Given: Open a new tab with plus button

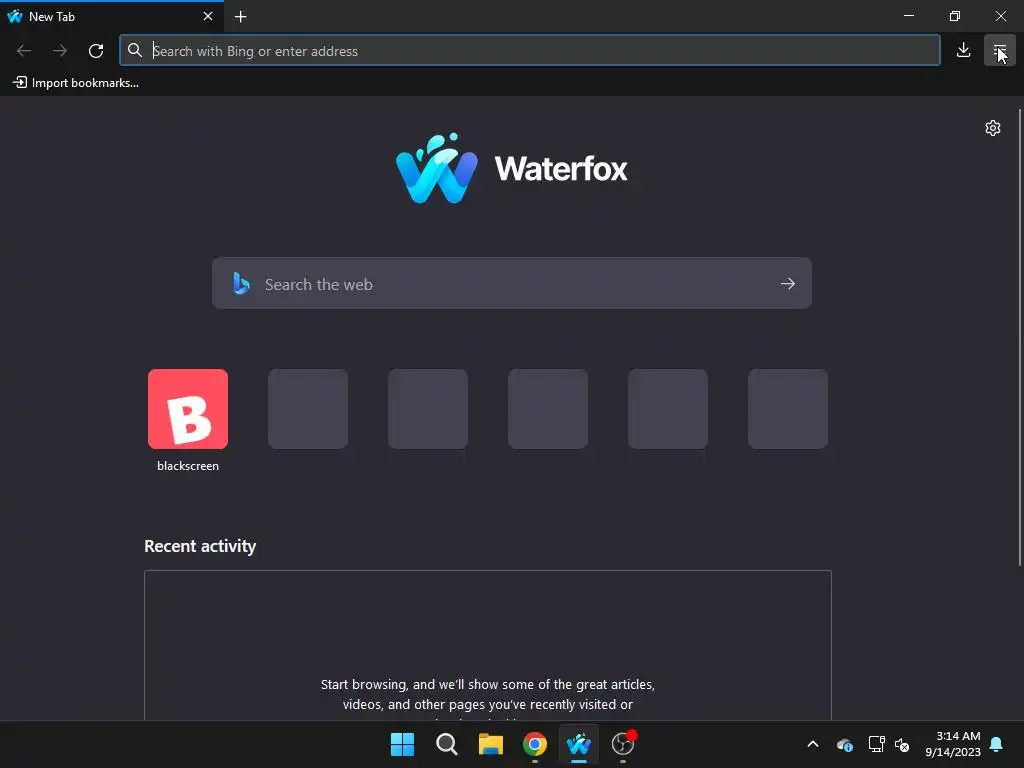Looking at the screenshot, I should [x=240, y=16].
